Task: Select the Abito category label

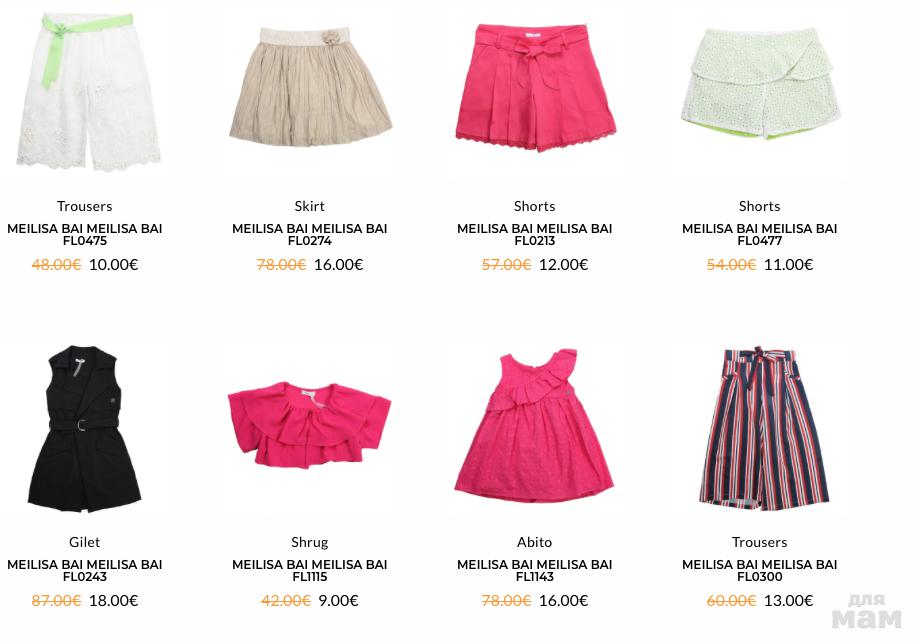Action: [535, 542]
